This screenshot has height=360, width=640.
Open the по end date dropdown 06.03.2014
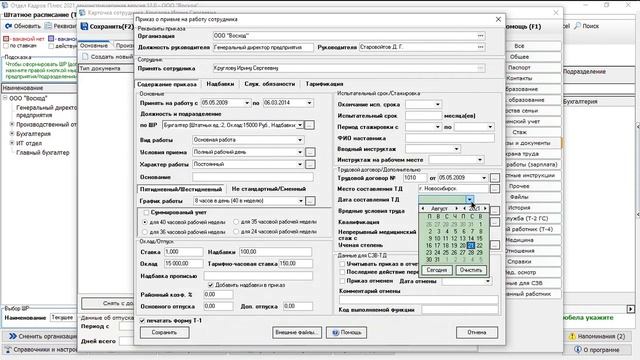point(309,103)
